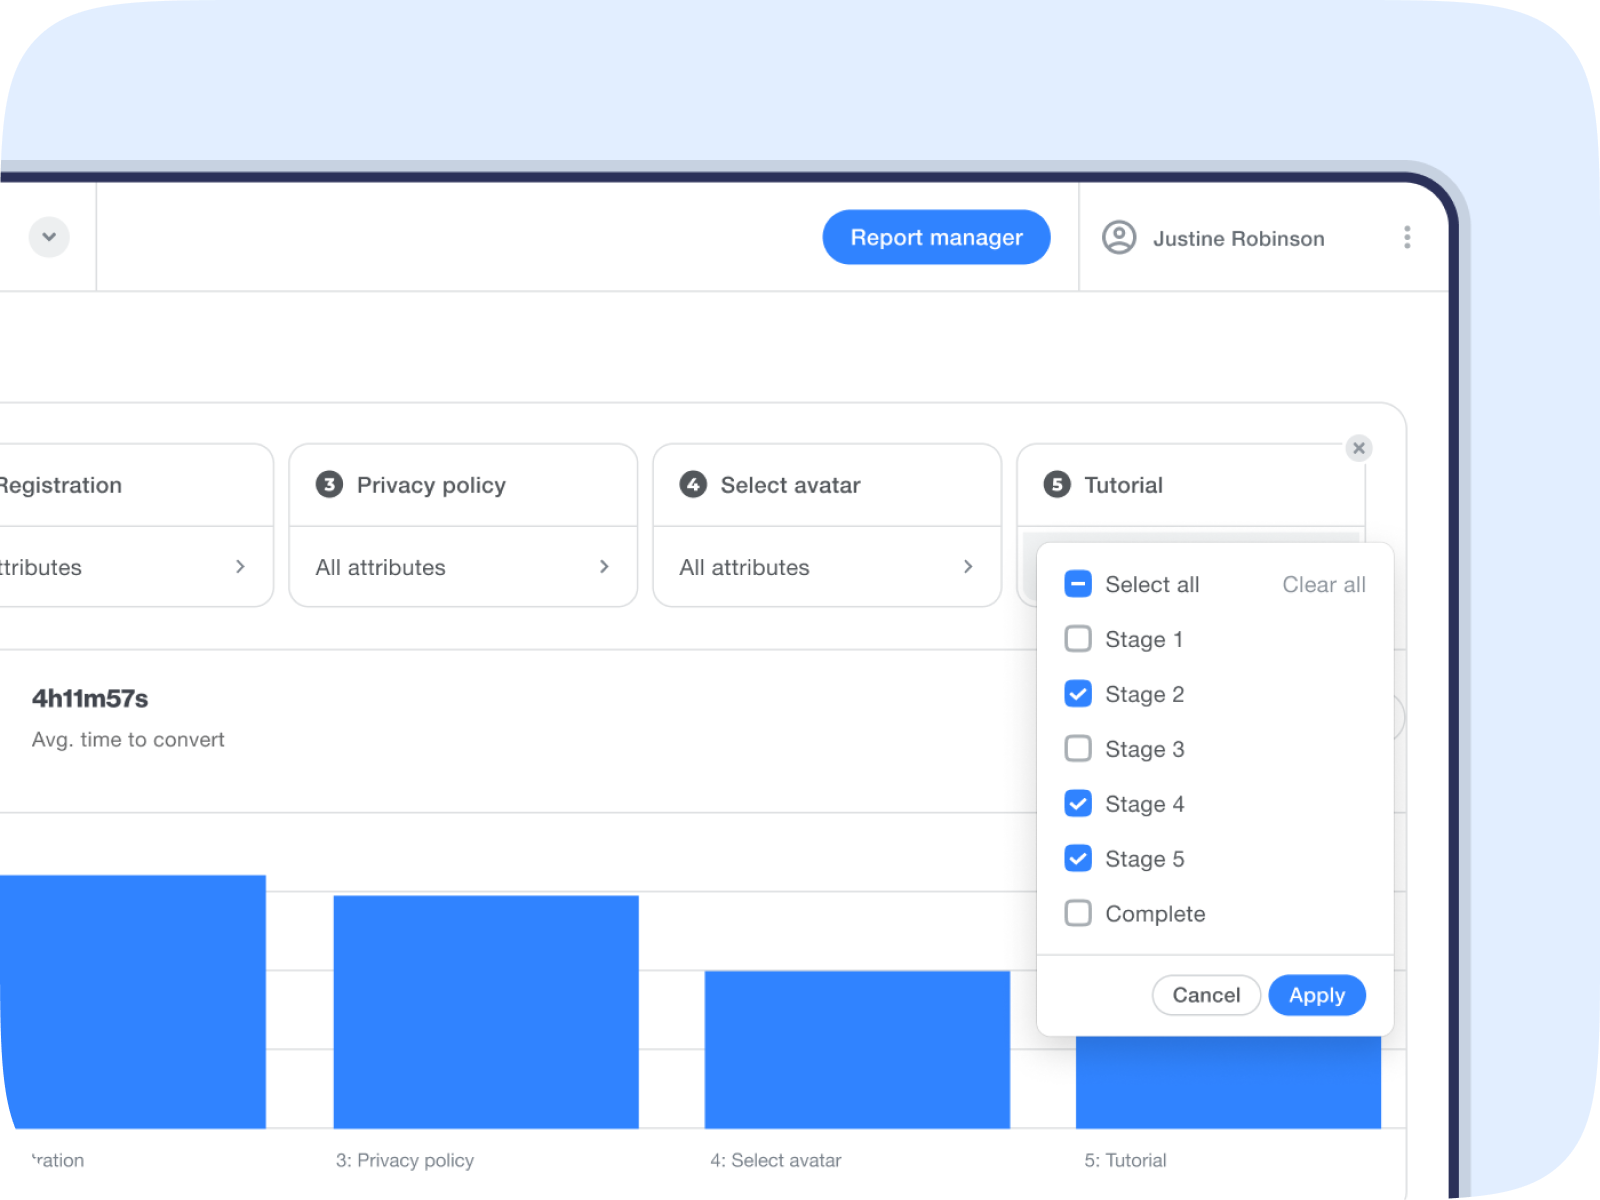Open the three-dot options menu
1600x1200 pixels.
pyautogui.click(x=1407, y=237)
